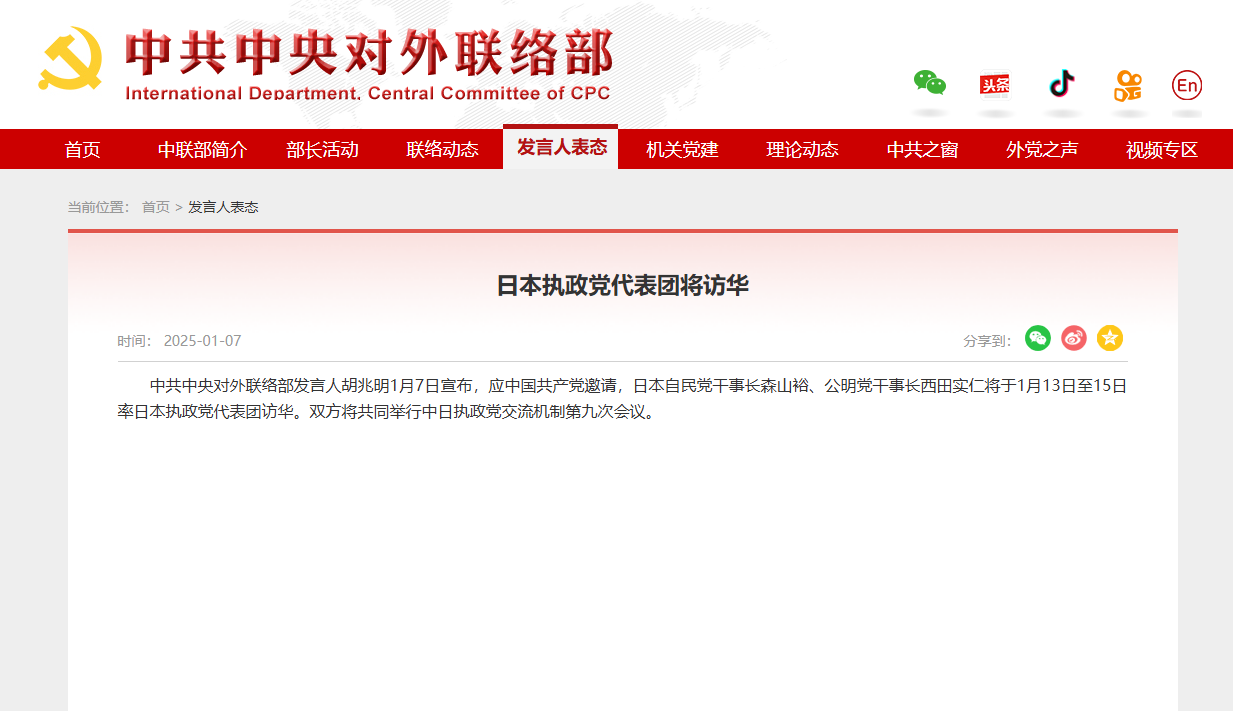
Task: Open the Kuaishou camera header icon
Action: [x=1128, y=85]
